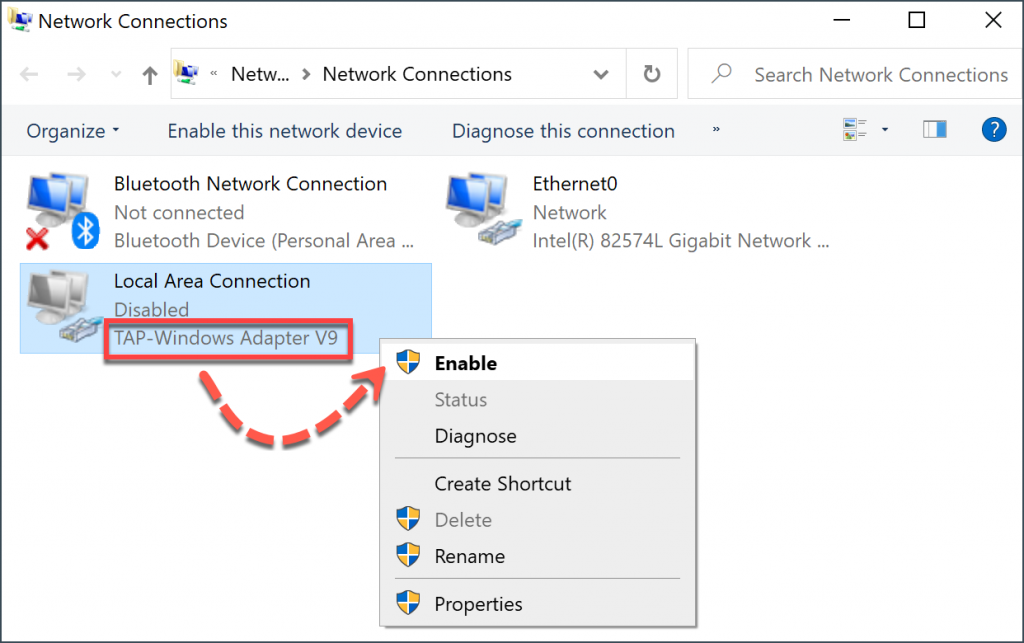Select Create Shortcut from the menu
The width and height of the screenshot is (1024, 643).
point(501,483)
